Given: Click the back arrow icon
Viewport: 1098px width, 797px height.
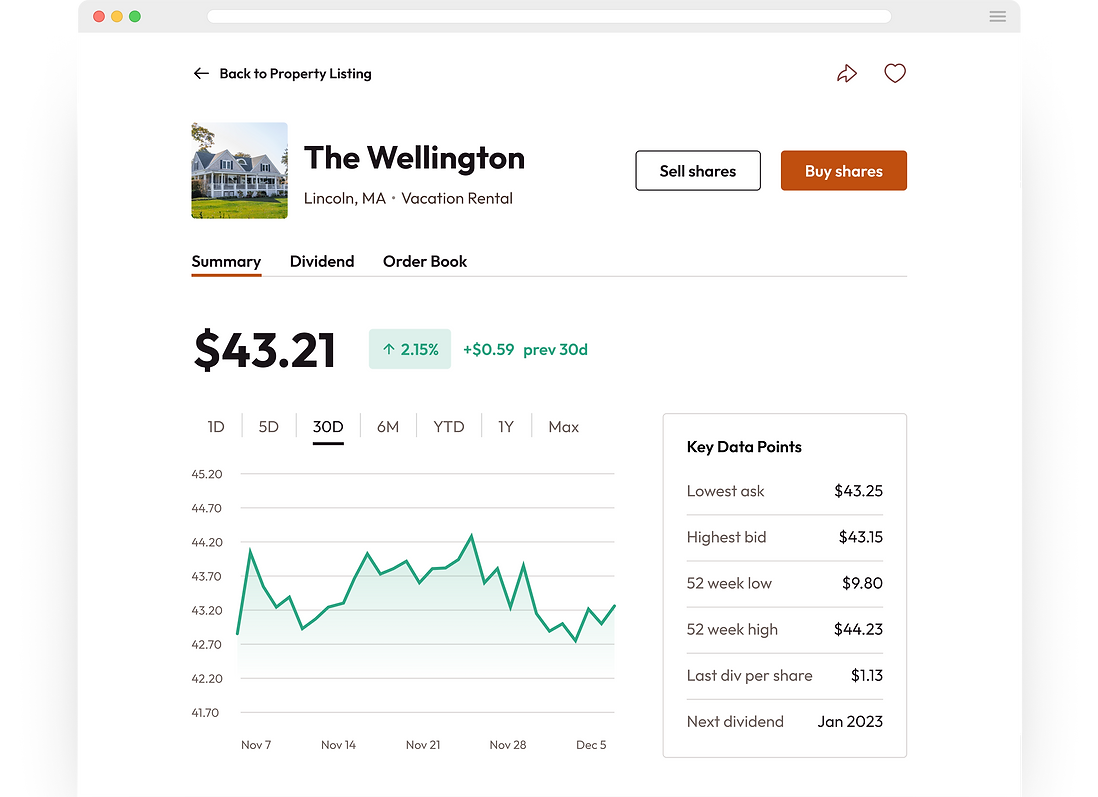Looking at the screenshot, I should [x=200, y=73].
